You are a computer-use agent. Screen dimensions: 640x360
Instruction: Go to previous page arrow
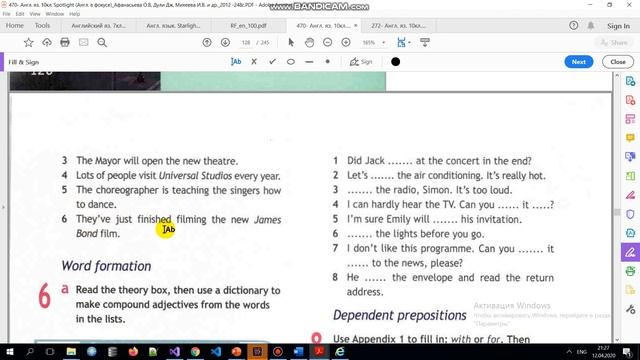tap(207, 42)
